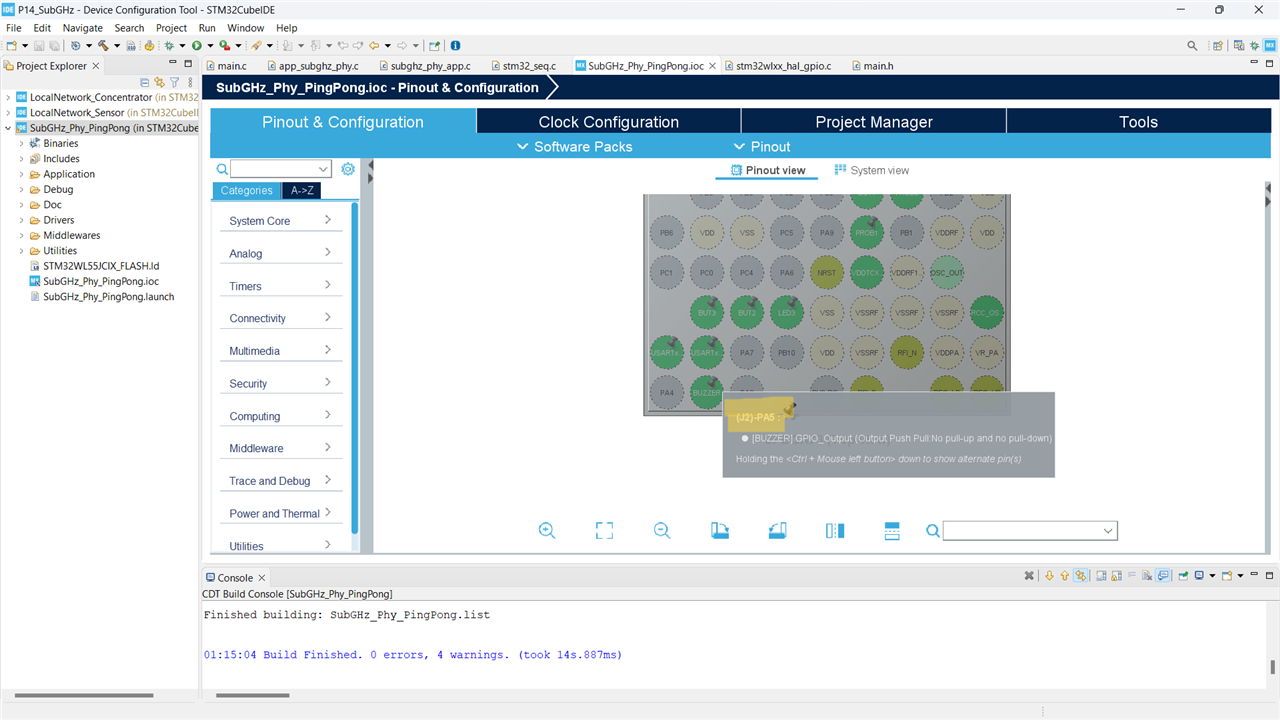The width and height of the screenshot is (1280, 720).
Task: Click the PA7 pin on the chip
Action: [747, 352]
